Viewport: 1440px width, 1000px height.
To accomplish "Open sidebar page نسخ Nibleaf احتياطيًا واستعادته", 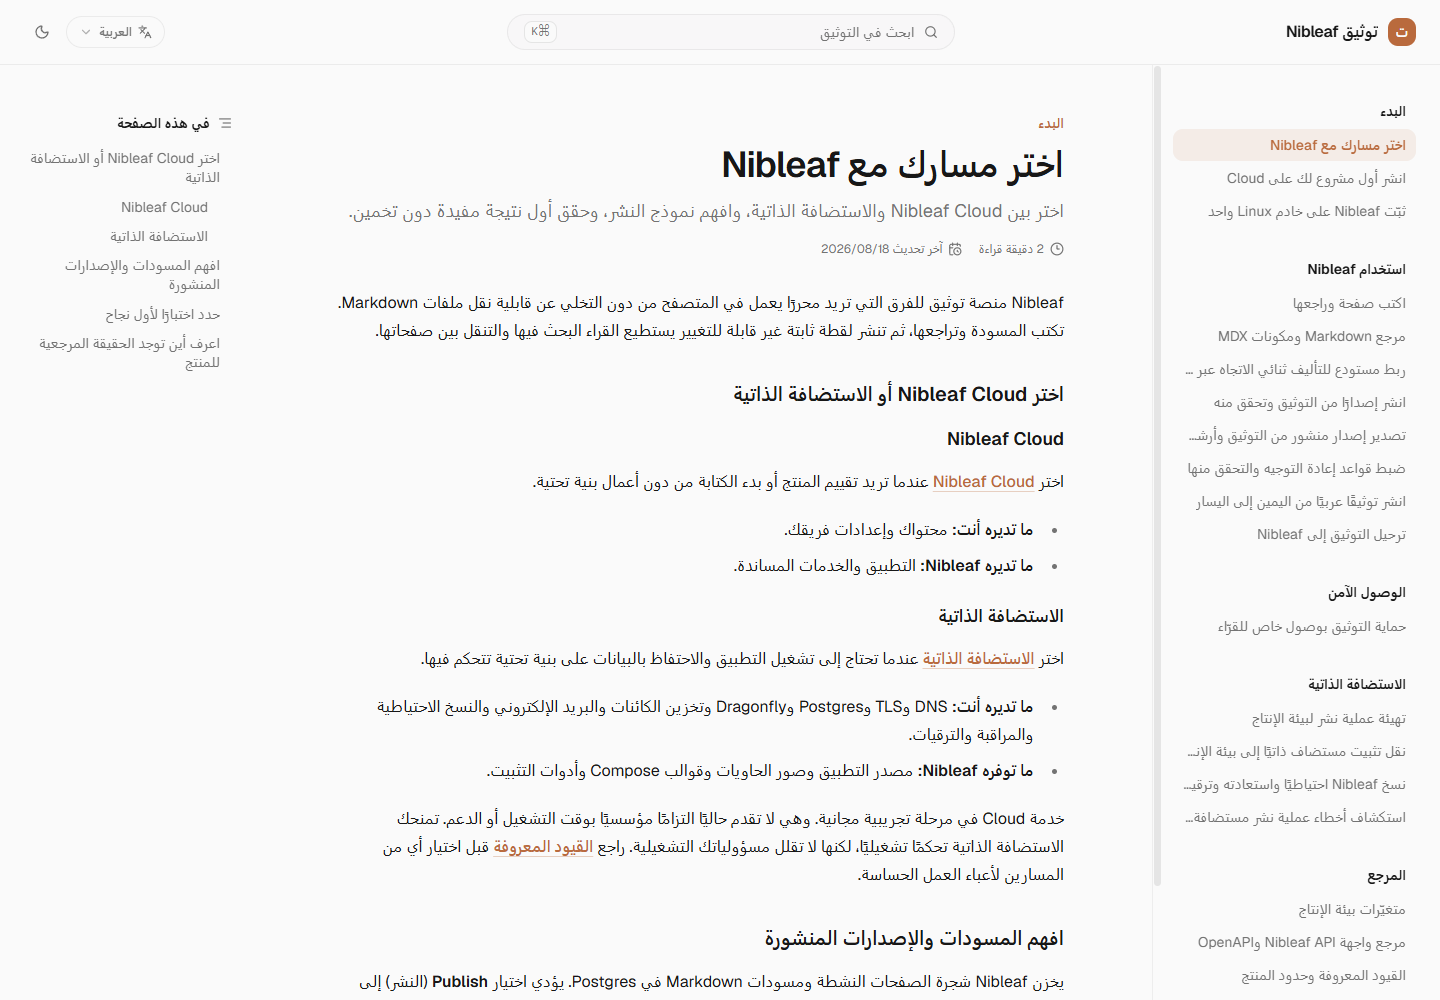I will (x=1295, y=784).
